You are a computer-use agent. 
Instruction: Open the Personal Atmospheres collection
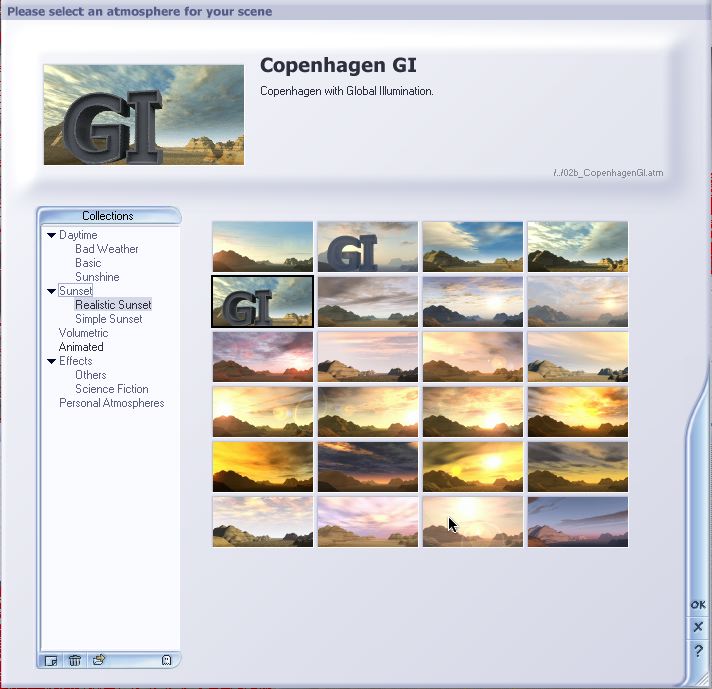click(112, 403)
